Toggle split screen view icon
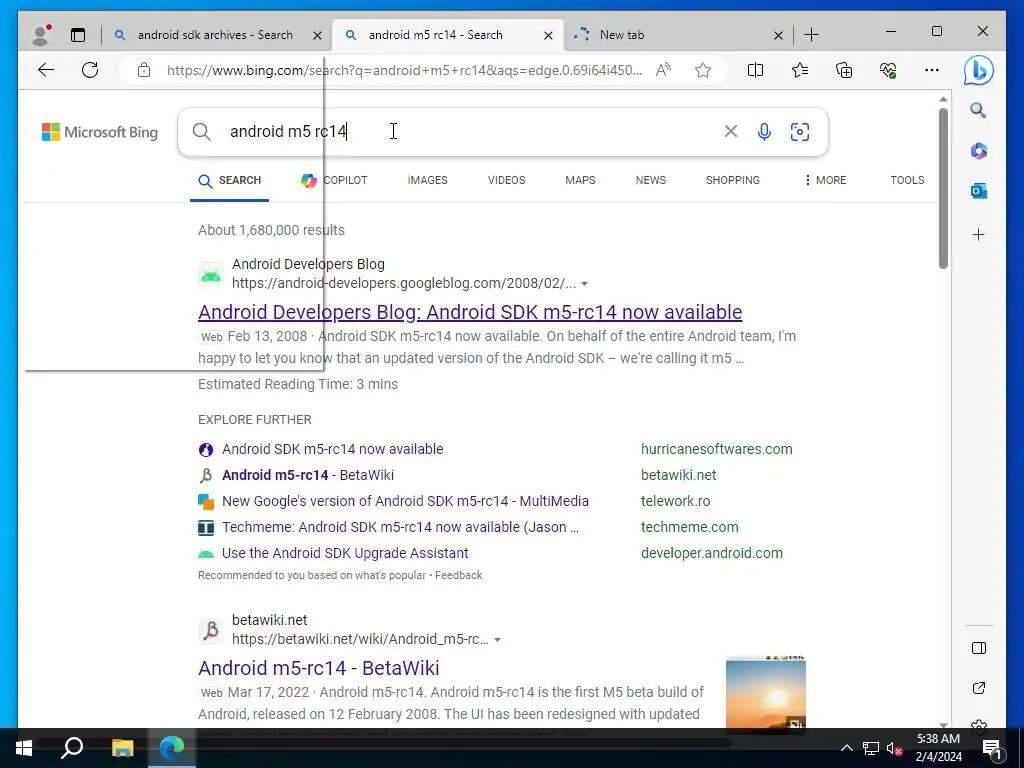 point(755,70)
